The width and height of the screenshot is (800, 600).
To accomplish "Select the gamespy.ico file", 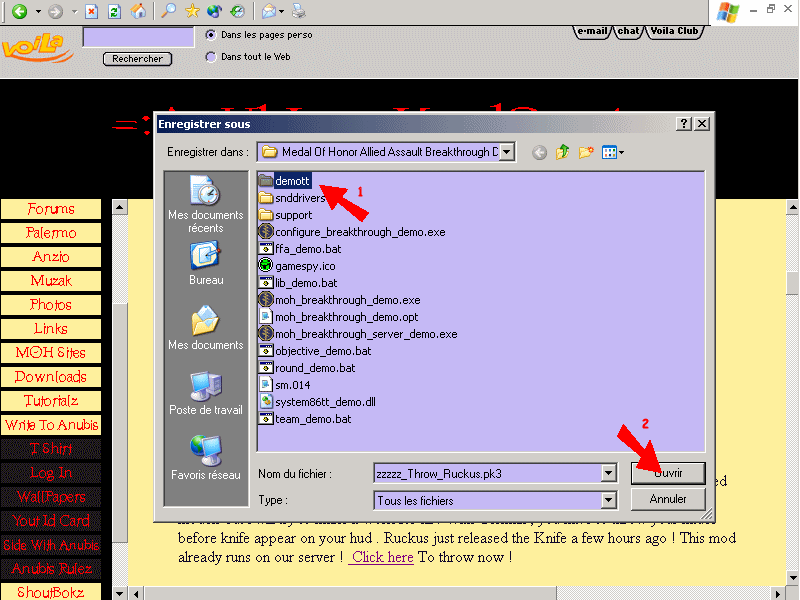I will pyautogui.click(x=297, y=266).
